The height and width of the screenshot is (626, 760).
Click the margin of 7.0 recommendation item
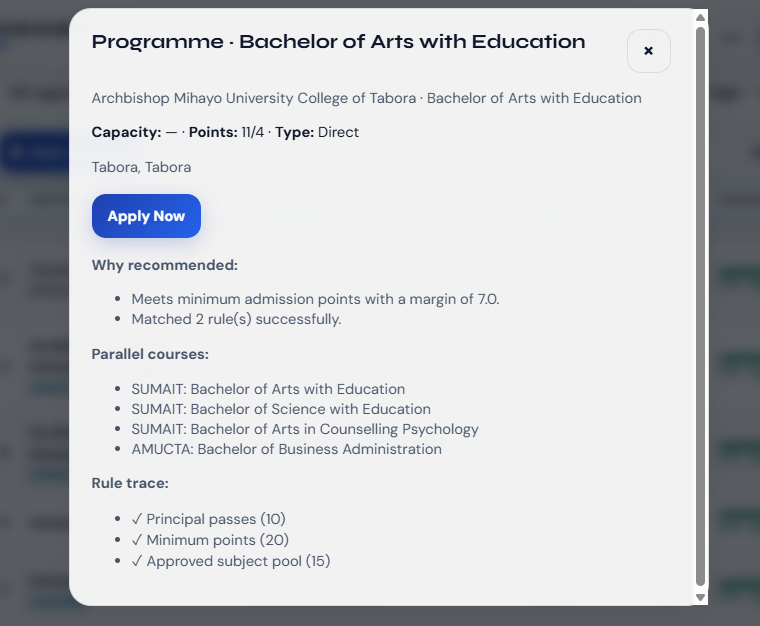click(315, 299)
